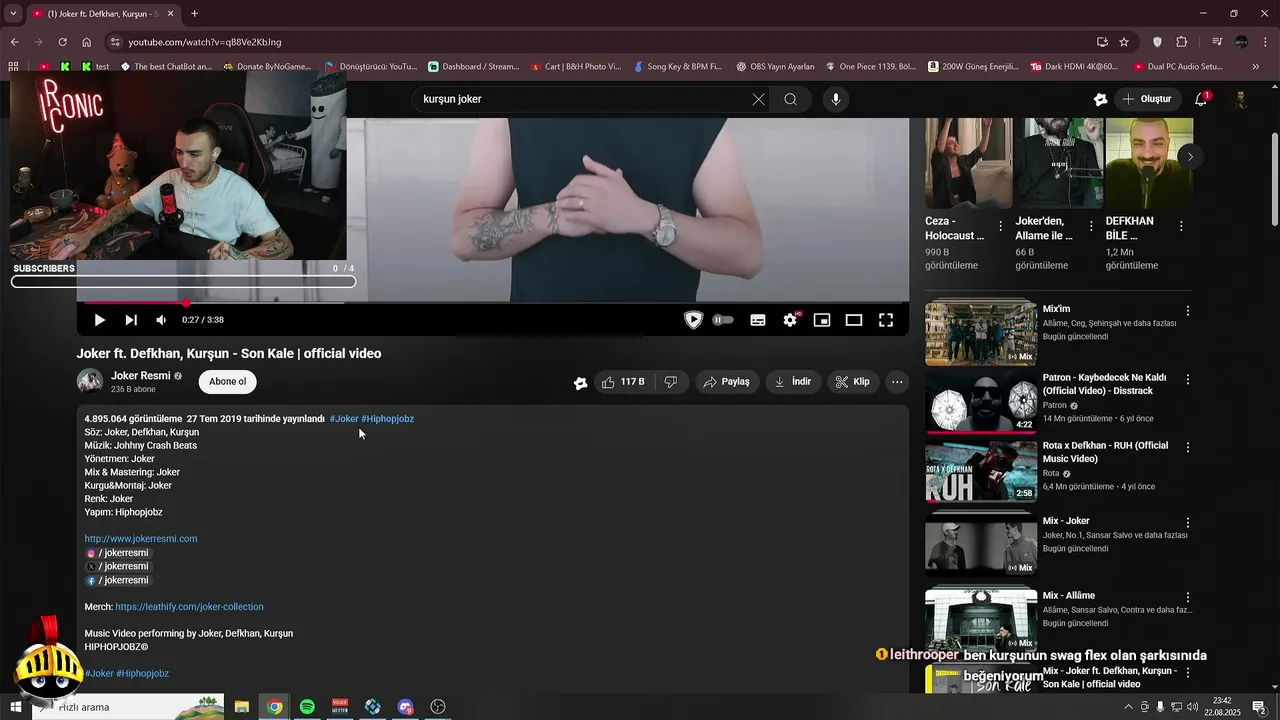Screen dimensions: 1280x720
Task: Open options for DEFKHAN BİLE short
Action: click(1181, 227)
